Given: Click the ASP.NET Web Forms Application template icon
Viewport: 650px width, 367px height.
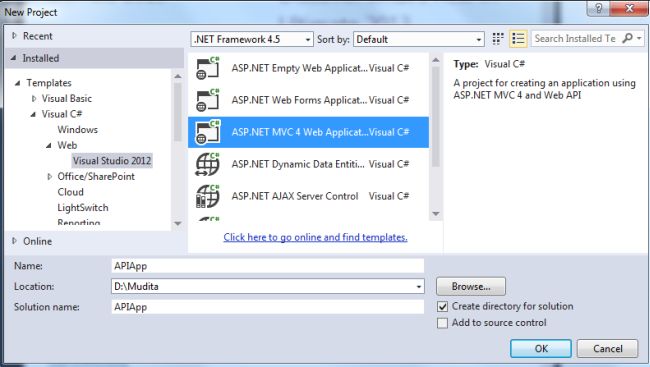Looking at the screenshot, I should coord(207,100).
